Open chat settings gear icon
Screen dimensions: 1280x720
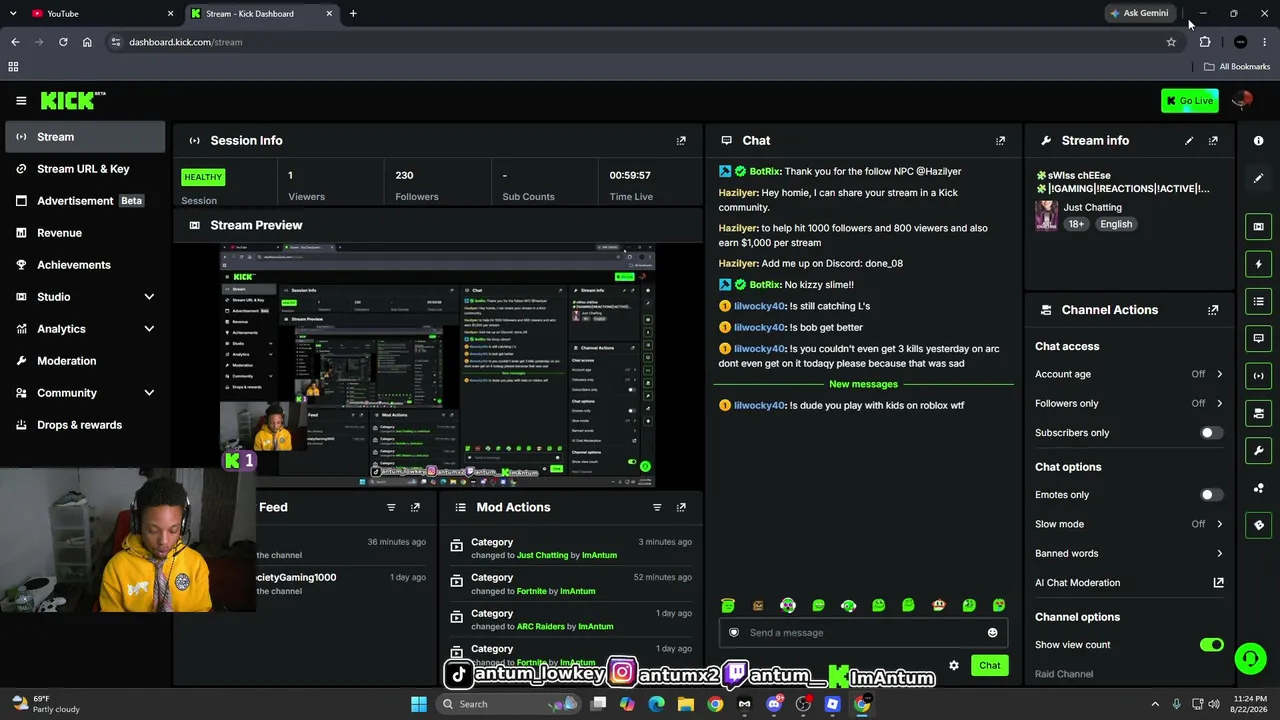(954, 665)
